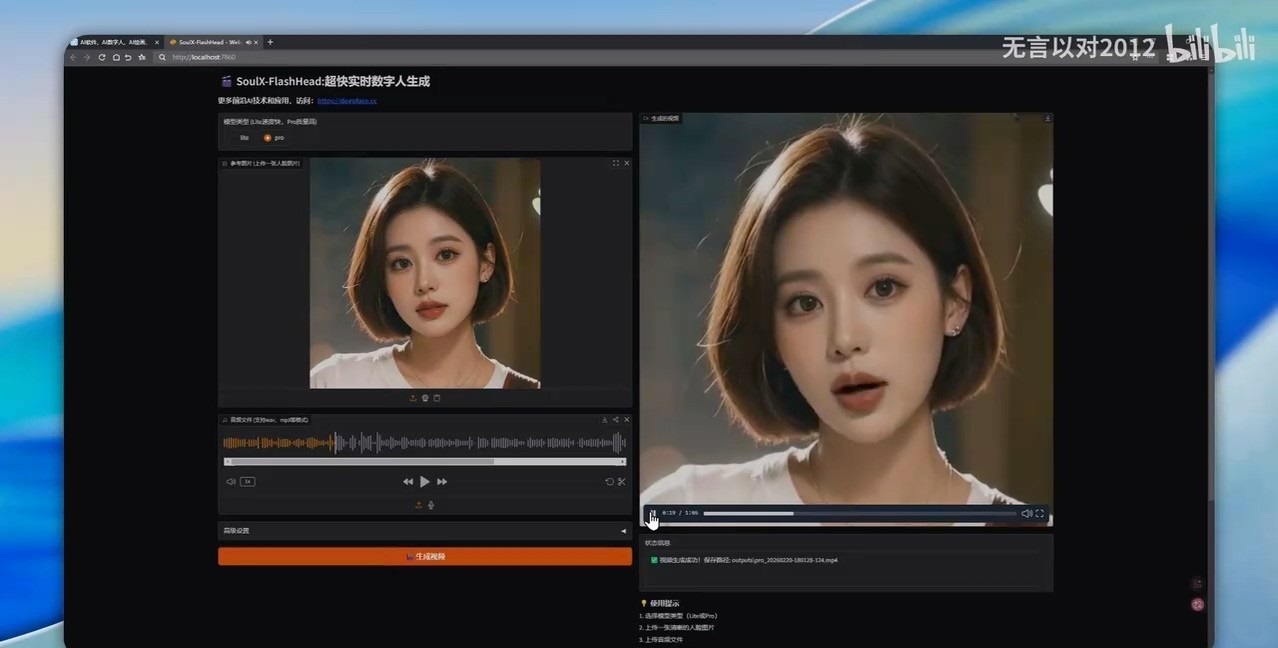Play the audio clip

pyautogui.click(x=425, y=481)
